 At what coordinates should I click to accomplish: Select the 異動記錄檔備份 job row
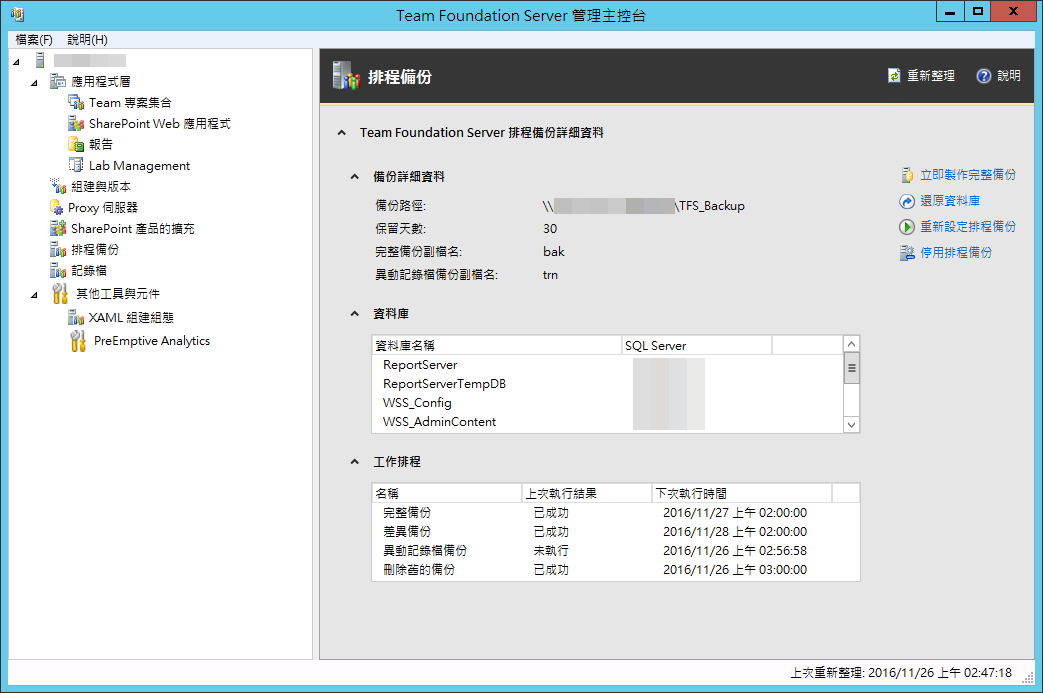pos(615,551)
